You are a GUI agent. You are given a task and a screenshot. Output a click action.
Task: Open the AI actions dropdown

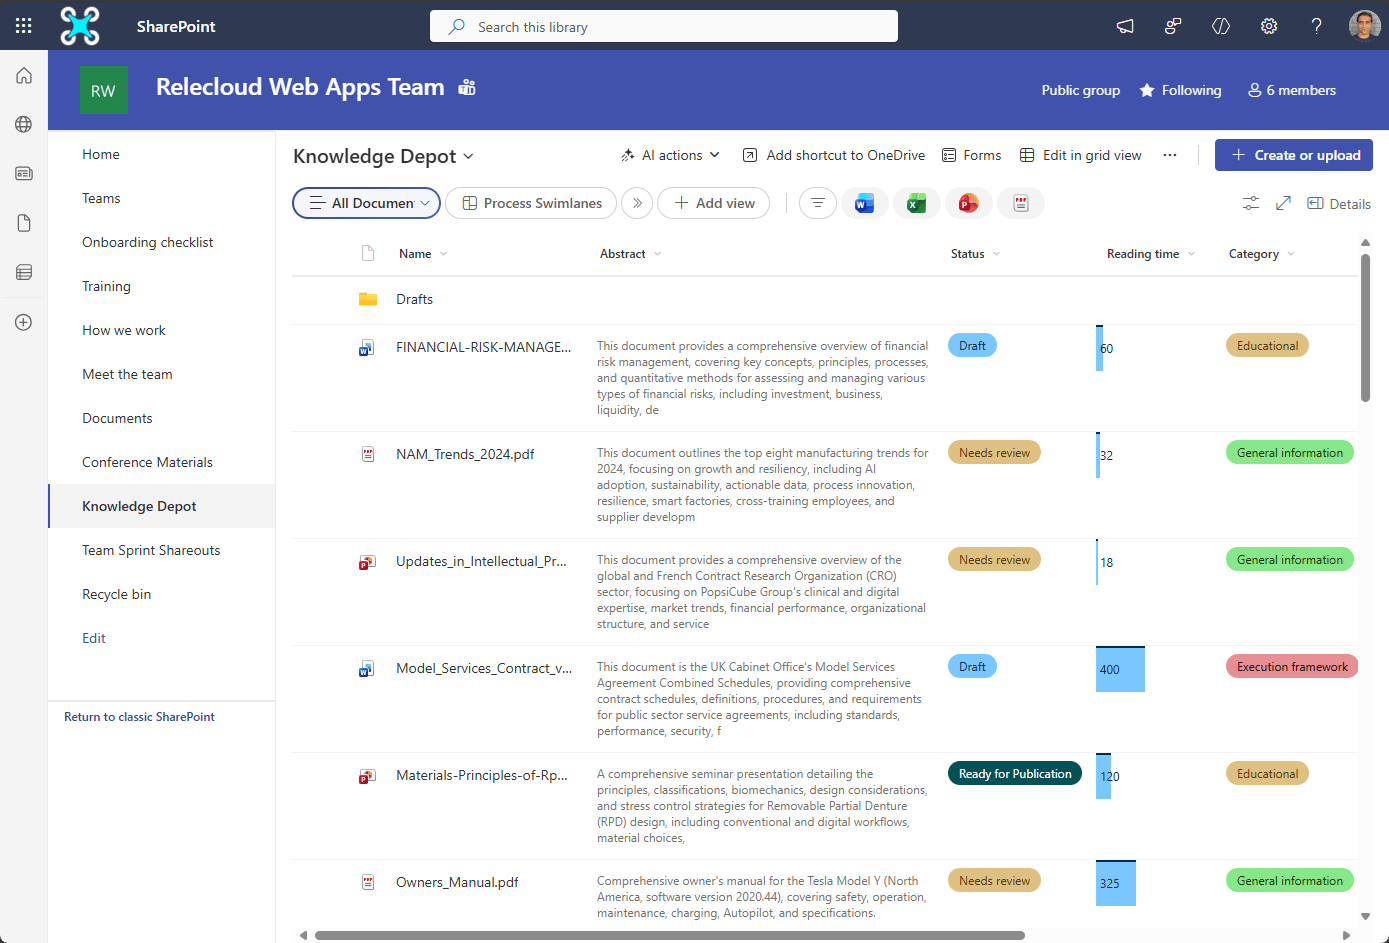670,155
